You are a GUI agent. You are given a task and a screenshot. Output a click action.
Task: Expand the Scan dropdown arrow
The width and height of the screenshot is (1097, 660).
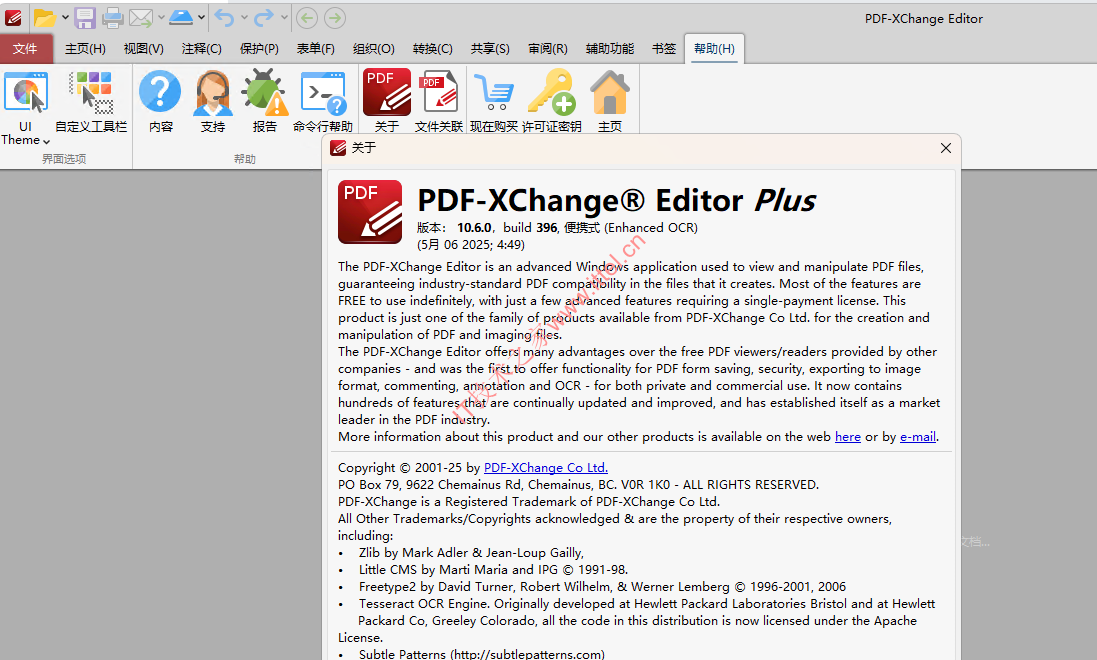(201, 17)
